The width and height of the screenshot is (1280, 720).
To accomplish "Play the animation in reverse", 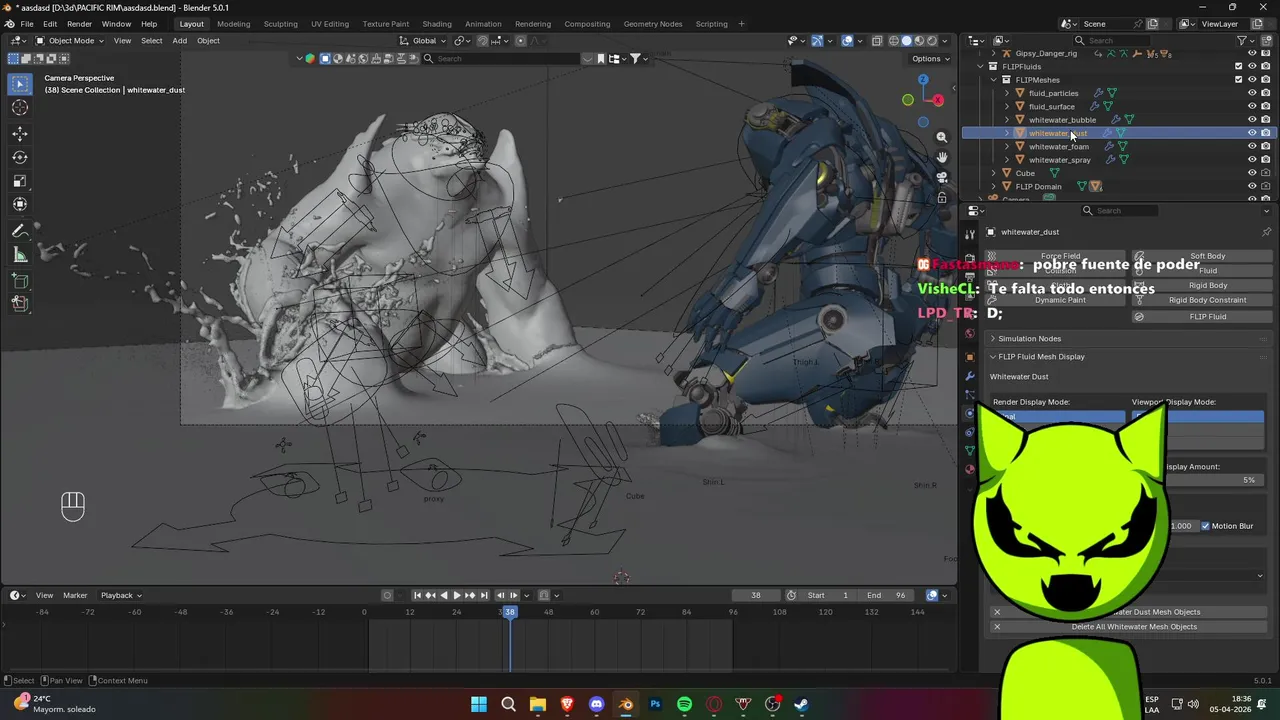I will pos(443,595).
